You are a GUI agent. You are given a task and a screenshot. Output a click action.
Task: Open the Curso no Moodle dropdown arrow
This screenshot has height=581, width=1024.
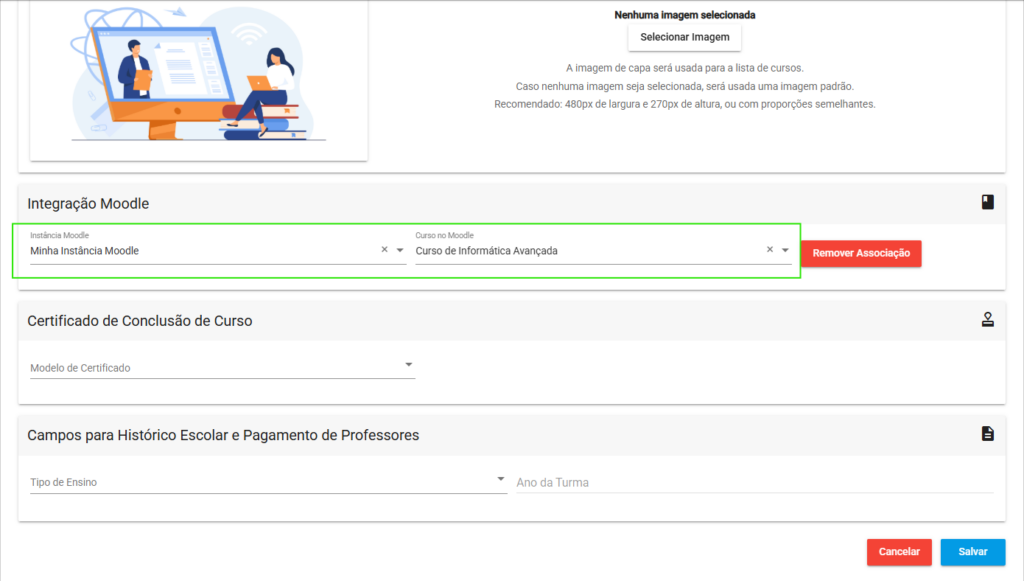tap(785, 250)
